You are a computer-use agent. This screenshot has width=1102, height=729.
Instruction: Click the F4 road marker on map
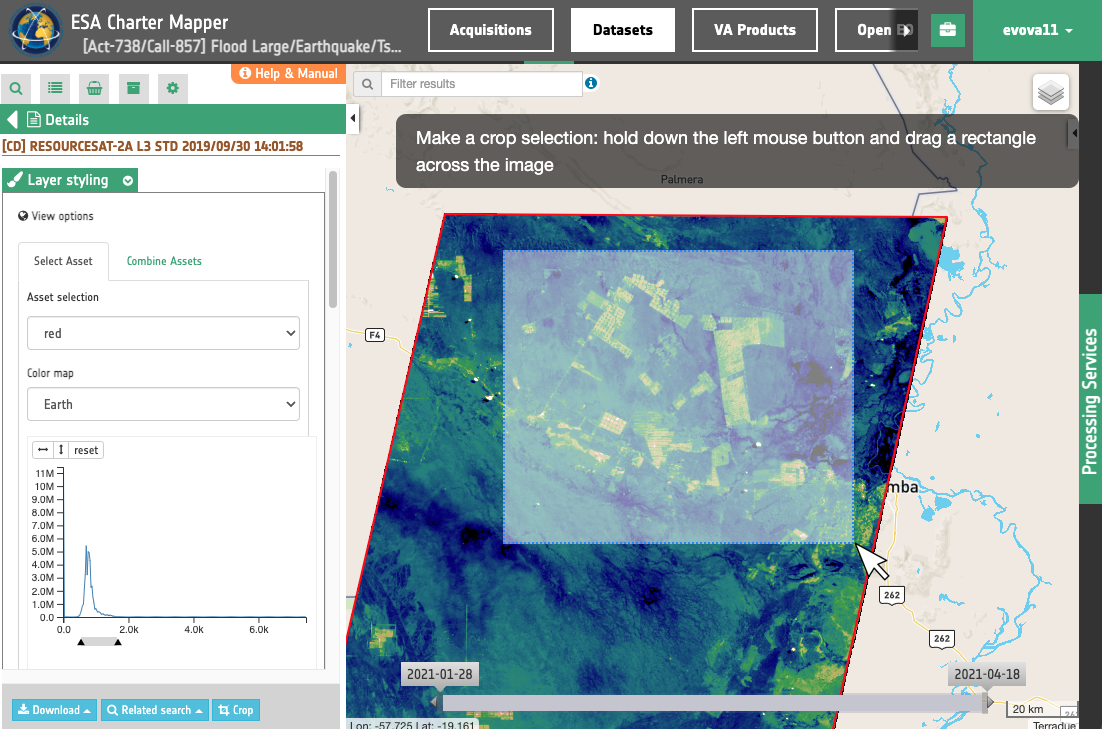(x=375, y=335)
